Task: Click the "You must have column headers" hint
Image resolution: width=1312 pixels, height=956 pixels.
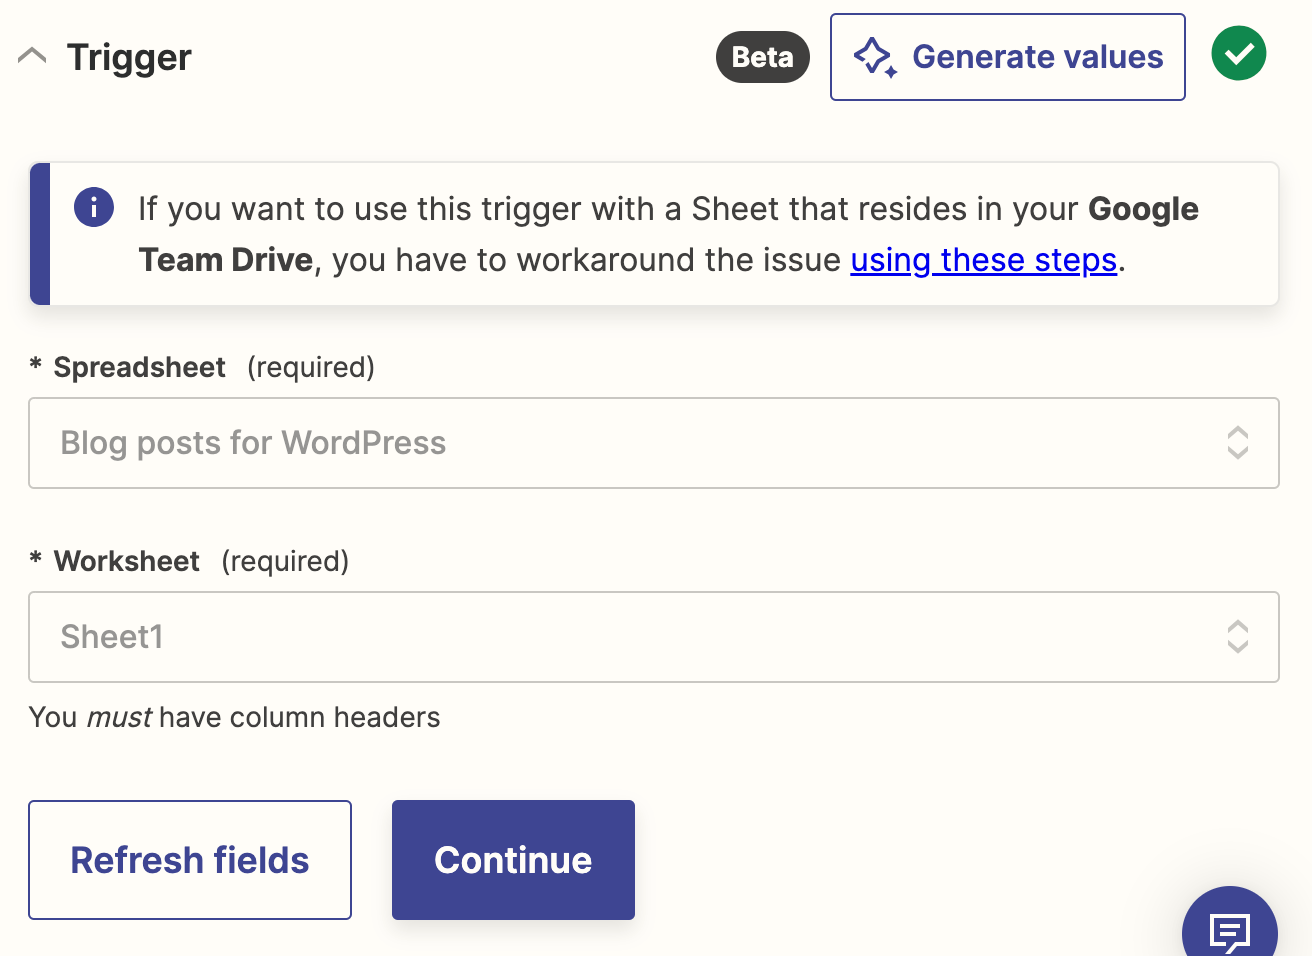Action: (x=234, y=717)
